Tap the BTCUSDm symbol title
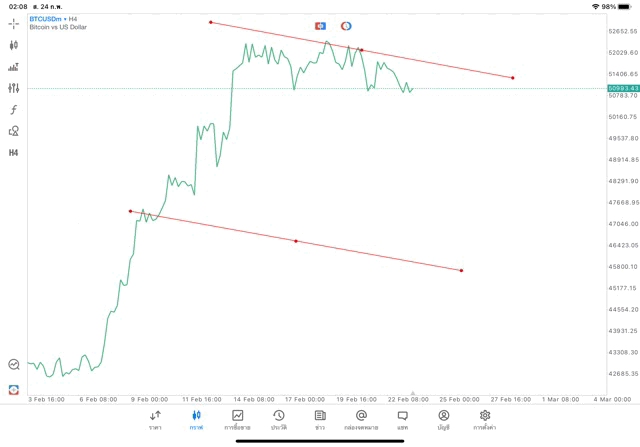 pos(47,19)
